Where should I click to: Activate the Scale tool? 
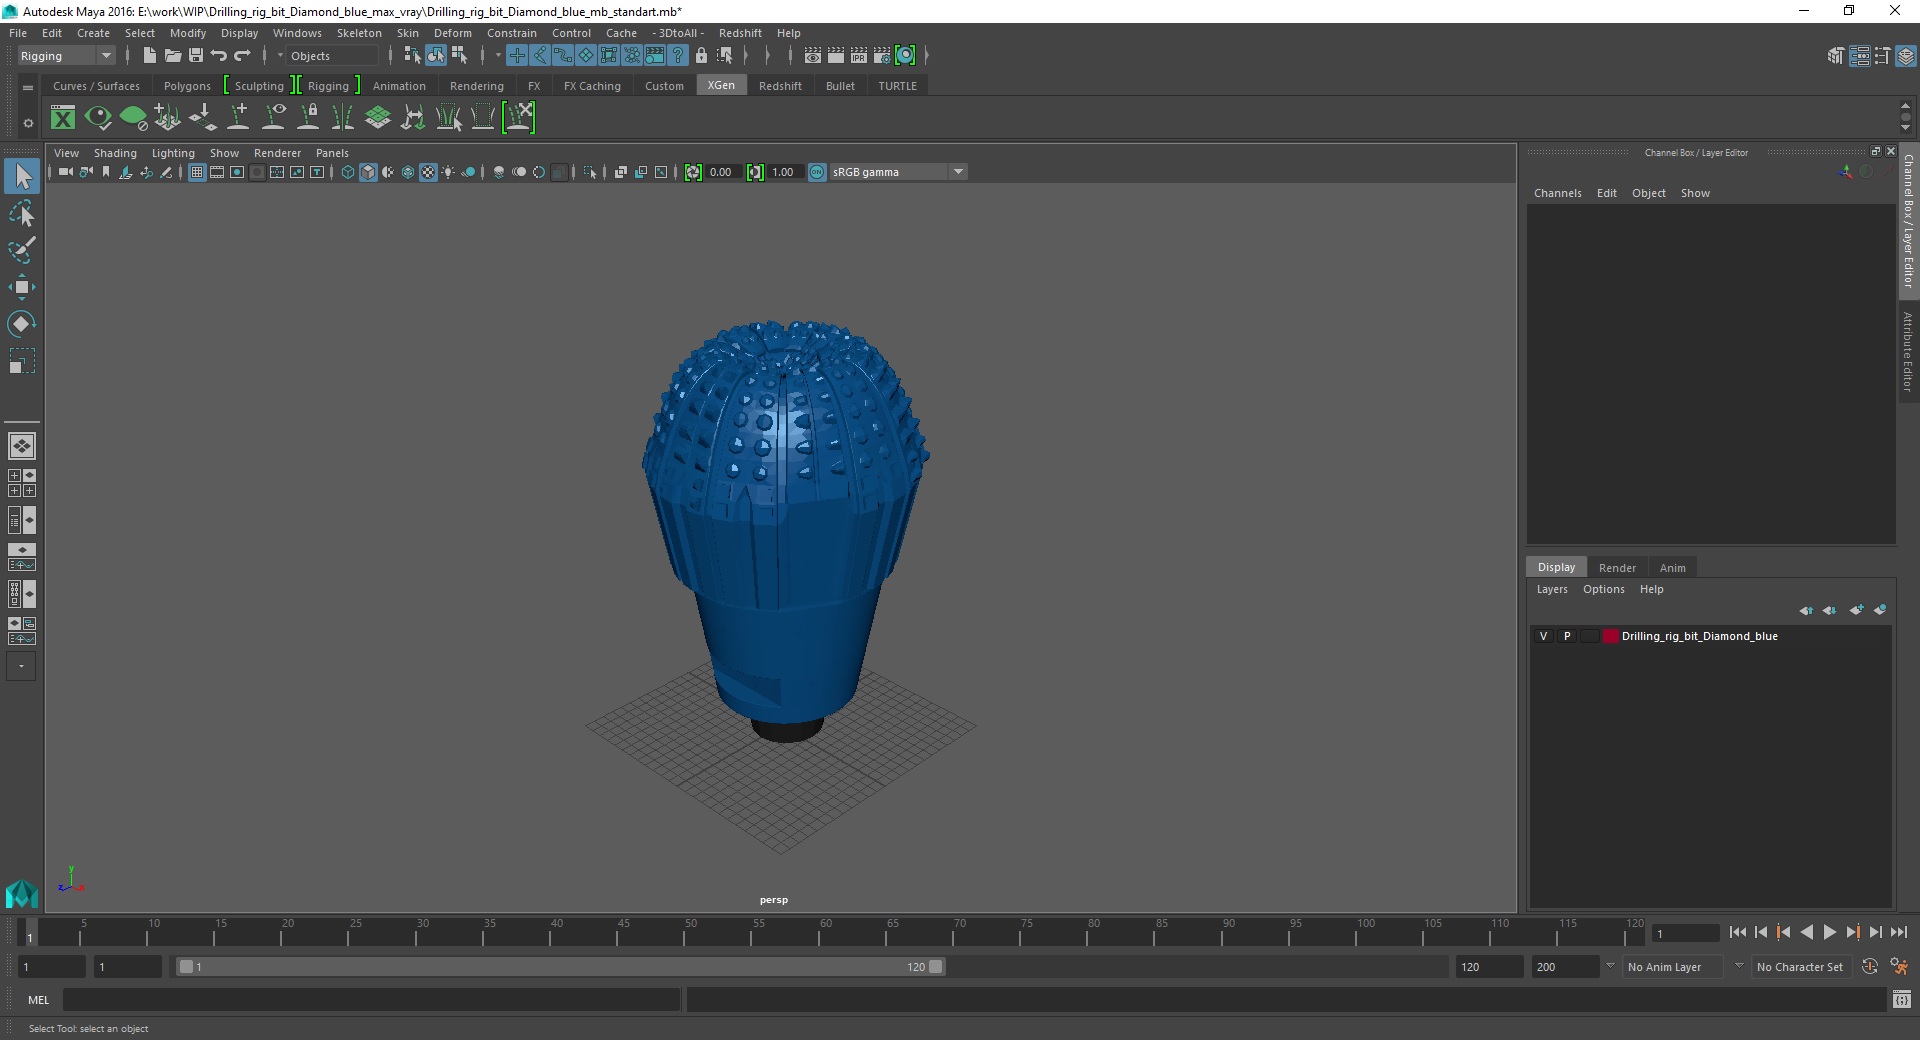point(21,361)
